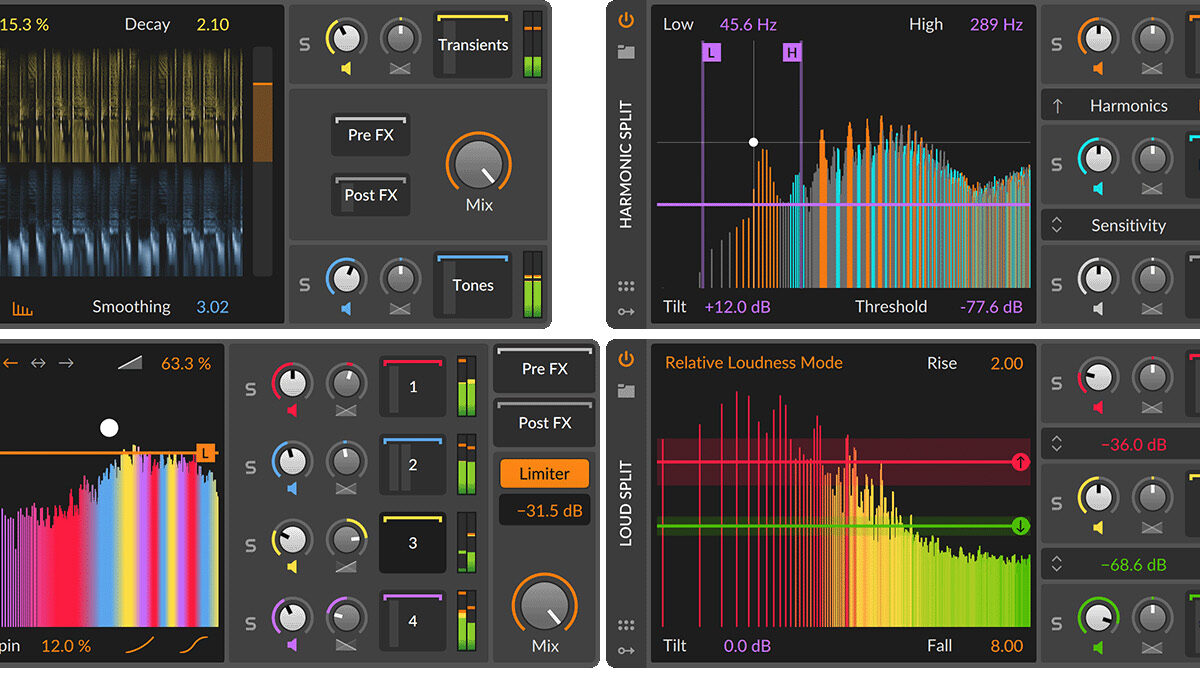1200x677 pixels.
Task: Select the Transients chain slot
Action: 472,45
